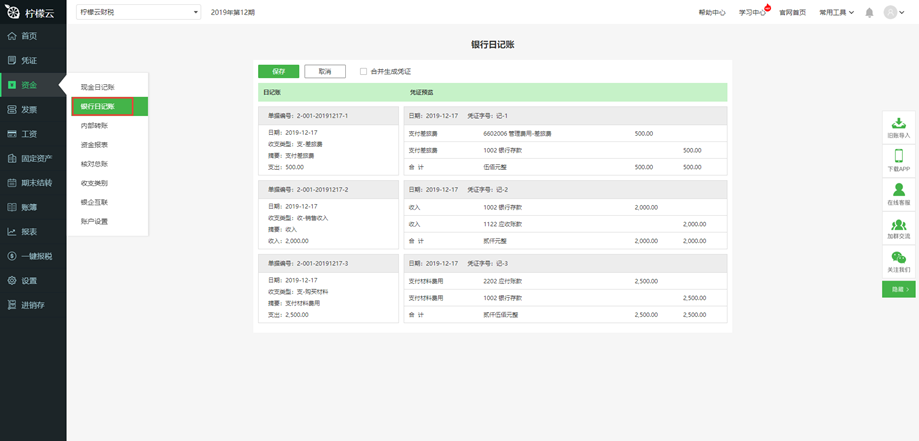Open the 帮助中心 link
This screenshot has height=441, width=919.
pyautogui.click(x=712, y=12)
